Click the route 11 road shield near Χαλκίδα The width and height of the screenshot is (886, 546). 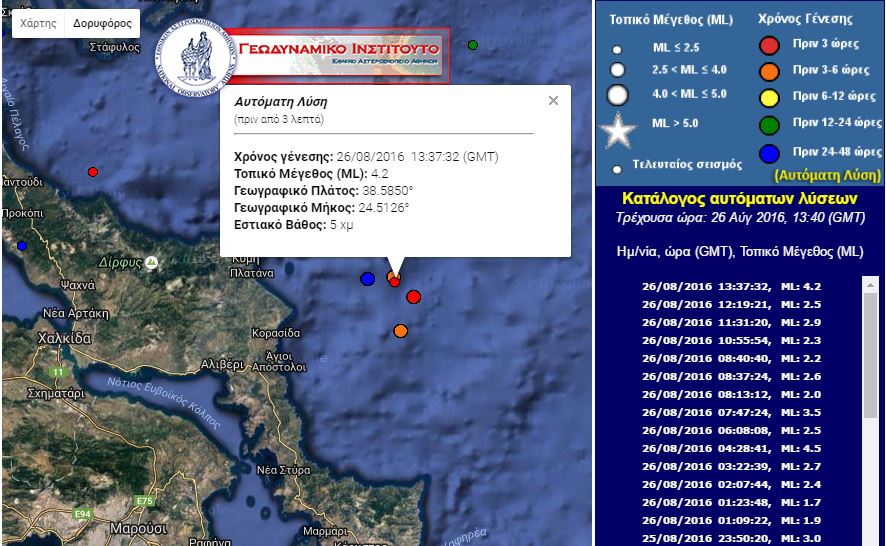(x=58, y=372)
